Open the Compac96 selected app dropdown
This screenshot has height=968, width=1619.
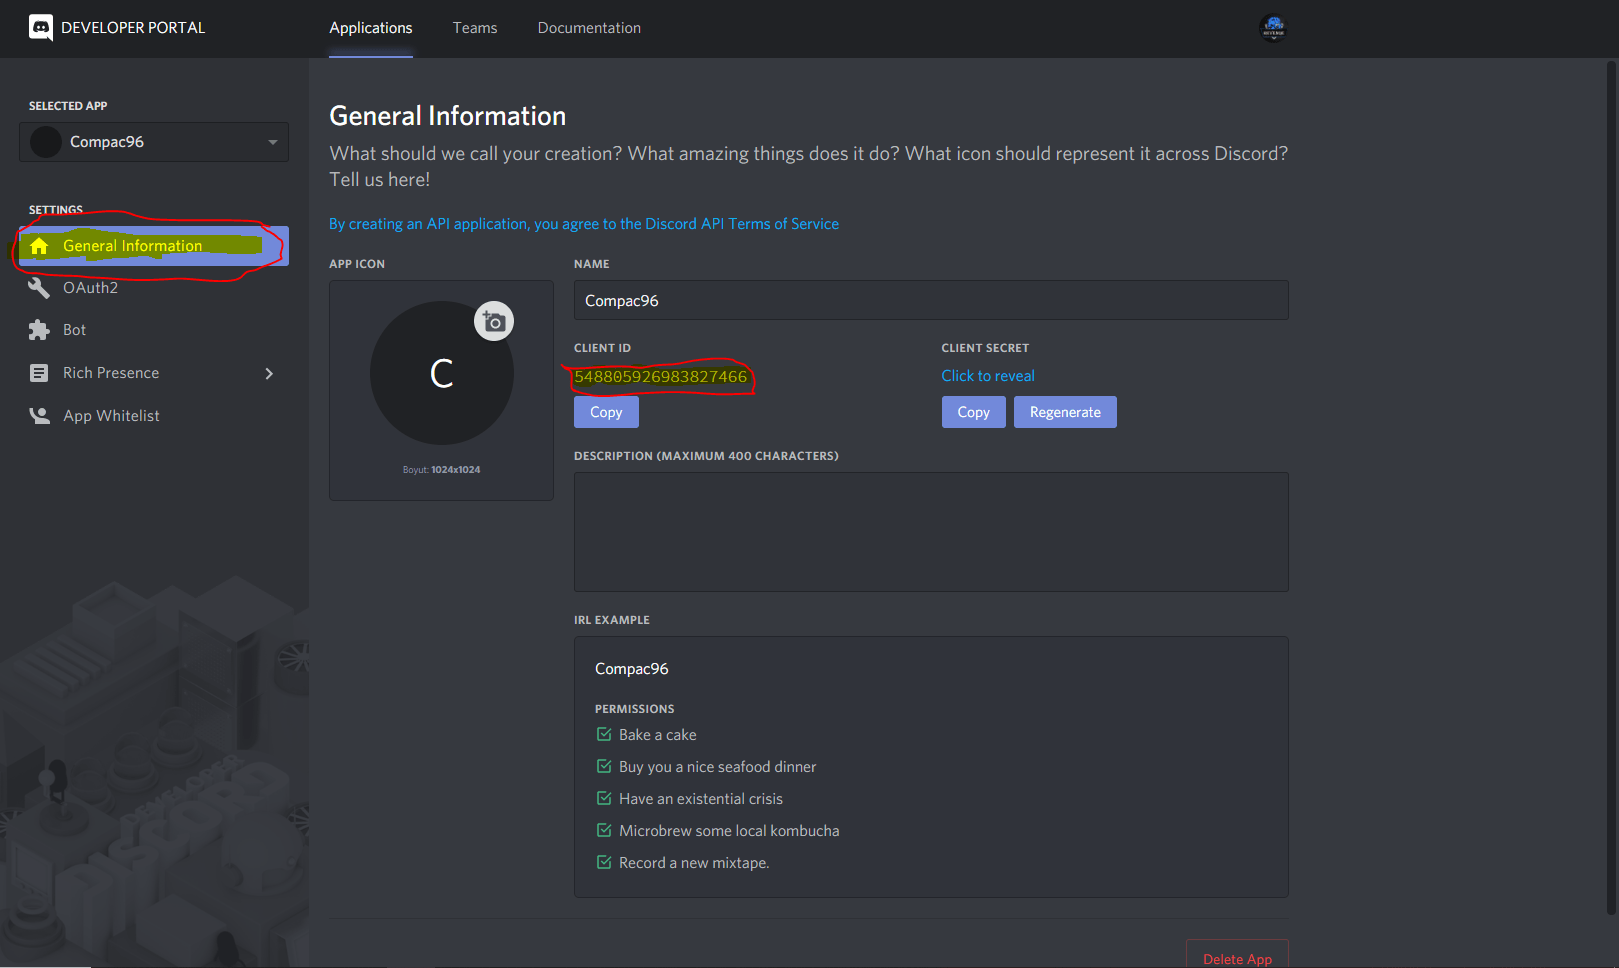click(x=154, y=142)
